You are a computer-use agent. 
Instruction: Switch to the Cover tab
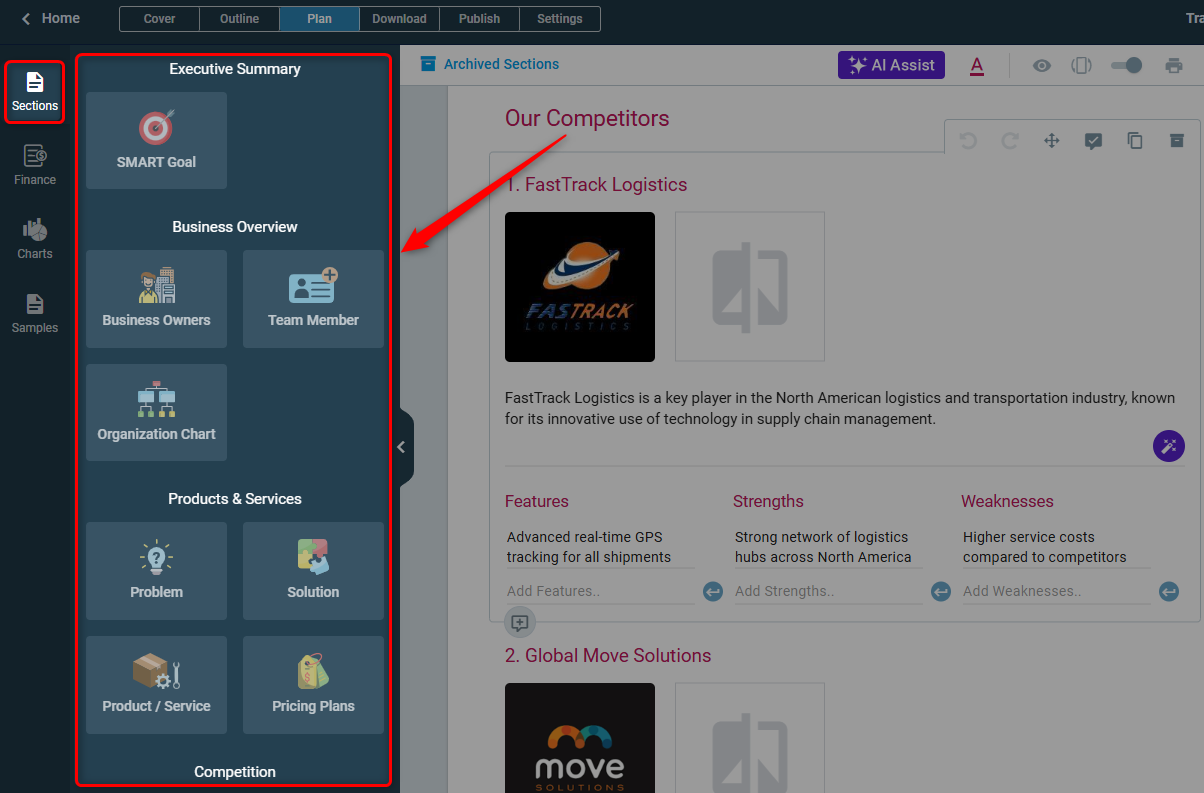pyautogui.click(x=159, y=19)
